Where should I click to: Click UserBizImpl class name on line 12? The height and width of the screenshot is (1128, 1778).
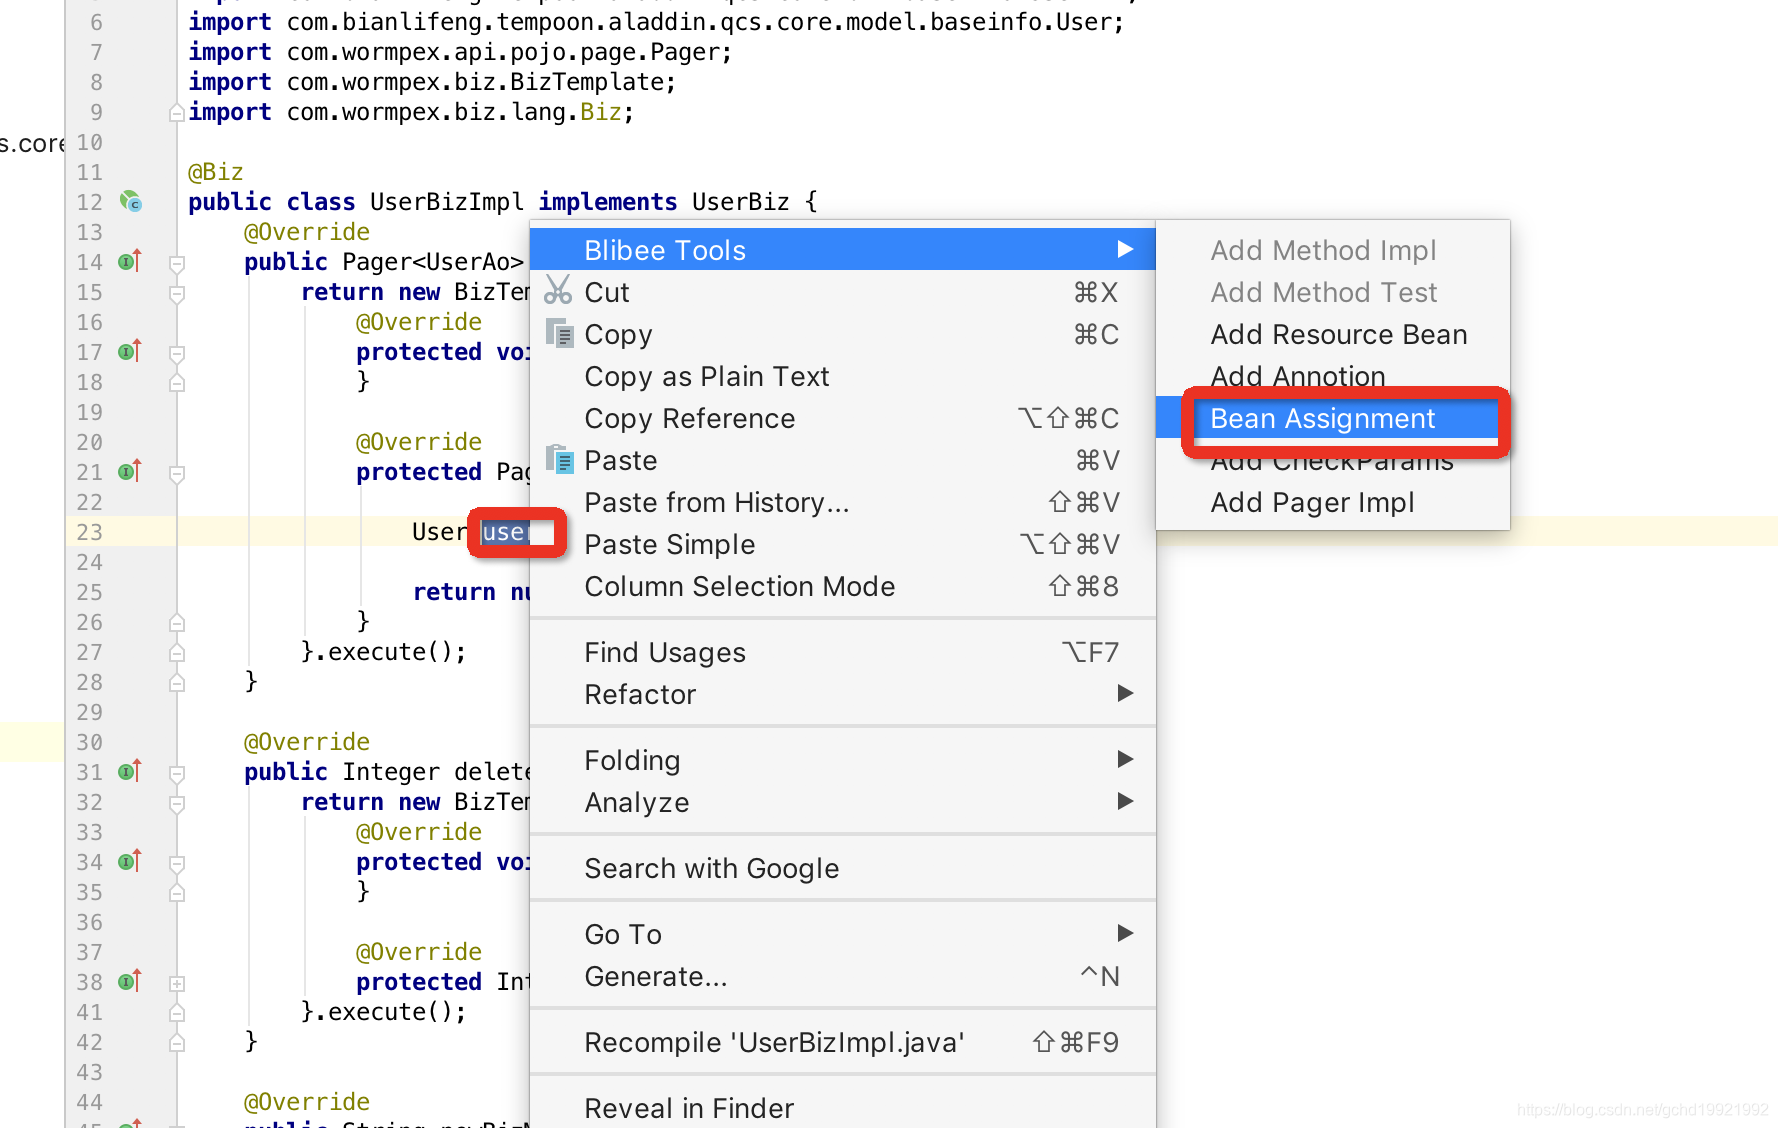click(447, 202)
